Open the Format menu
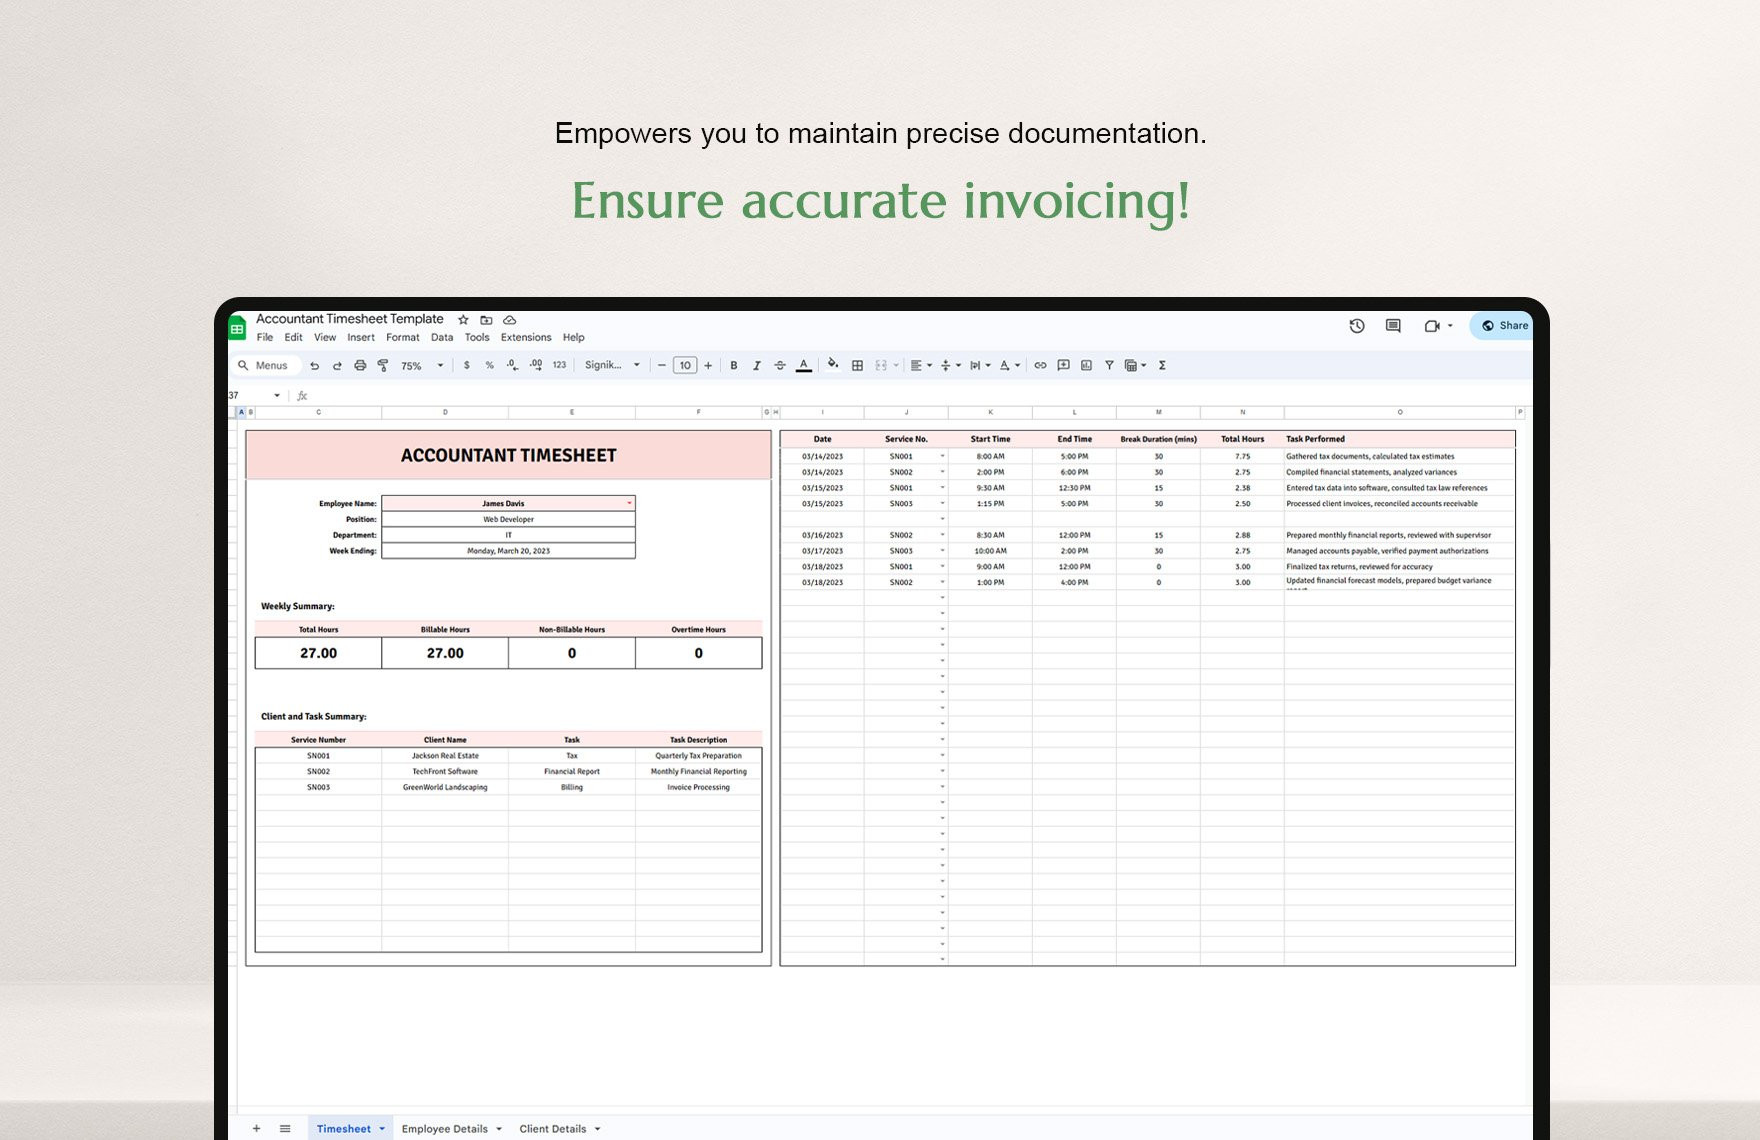 coord(403,338)
